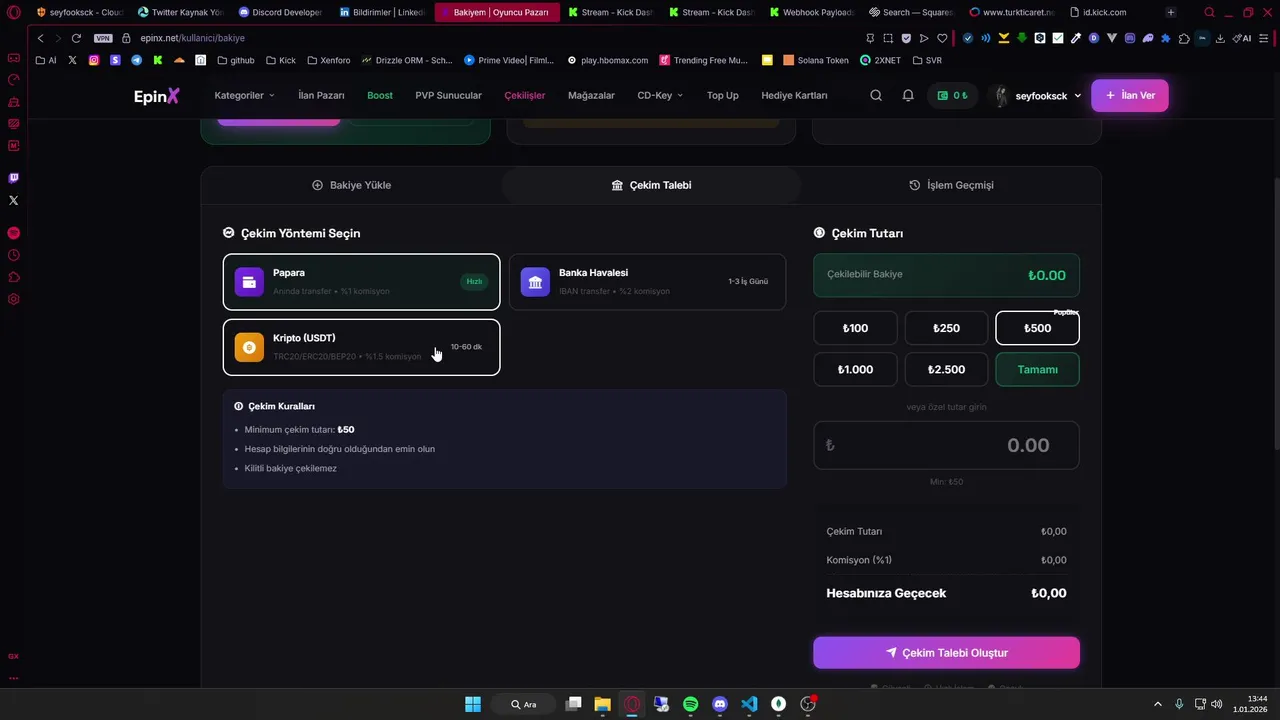Viewport: 1280px width, 720px height.
Task: Choose the ₺250 preset amount
Action: pos(946,328)
